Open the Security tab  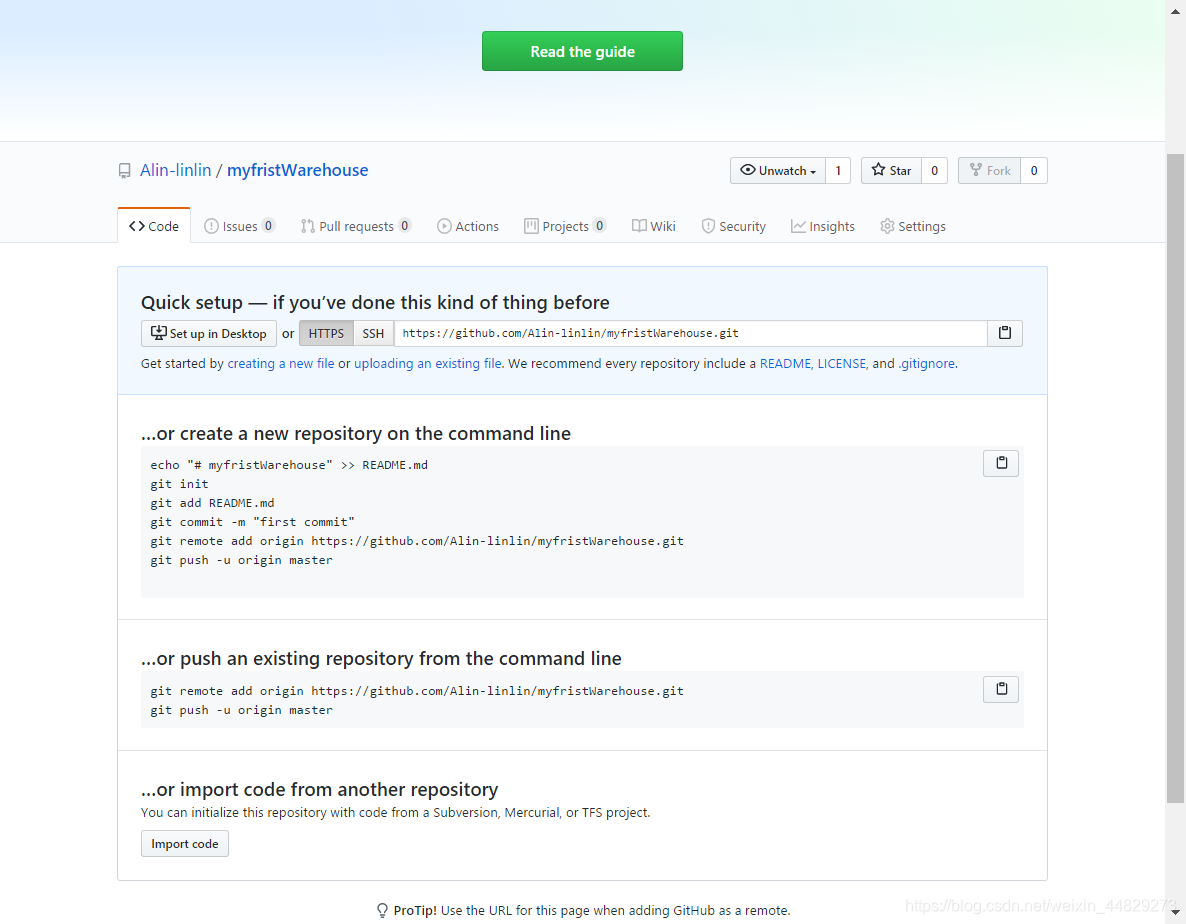pos(733,226)
